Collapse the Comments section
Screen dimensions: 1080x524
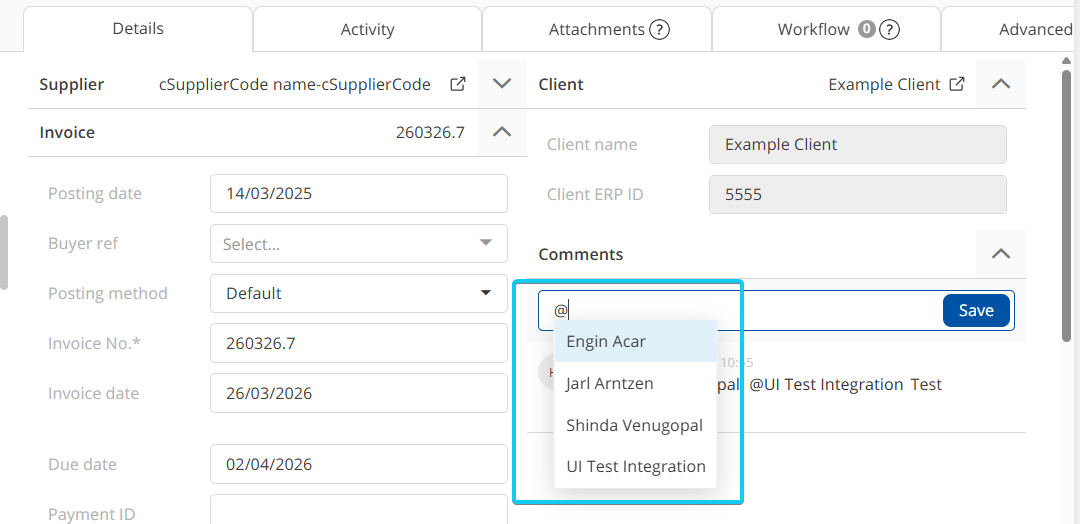click(x=1000, y=254)
